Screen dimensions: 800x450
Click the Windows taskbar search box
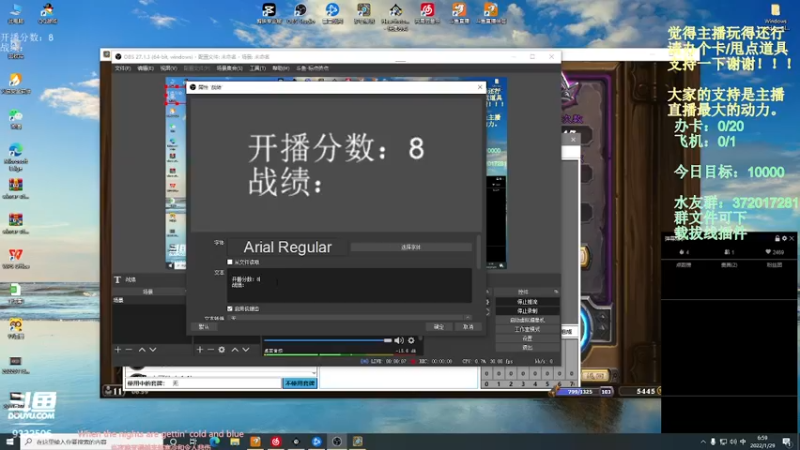click(x=92, y=441)
